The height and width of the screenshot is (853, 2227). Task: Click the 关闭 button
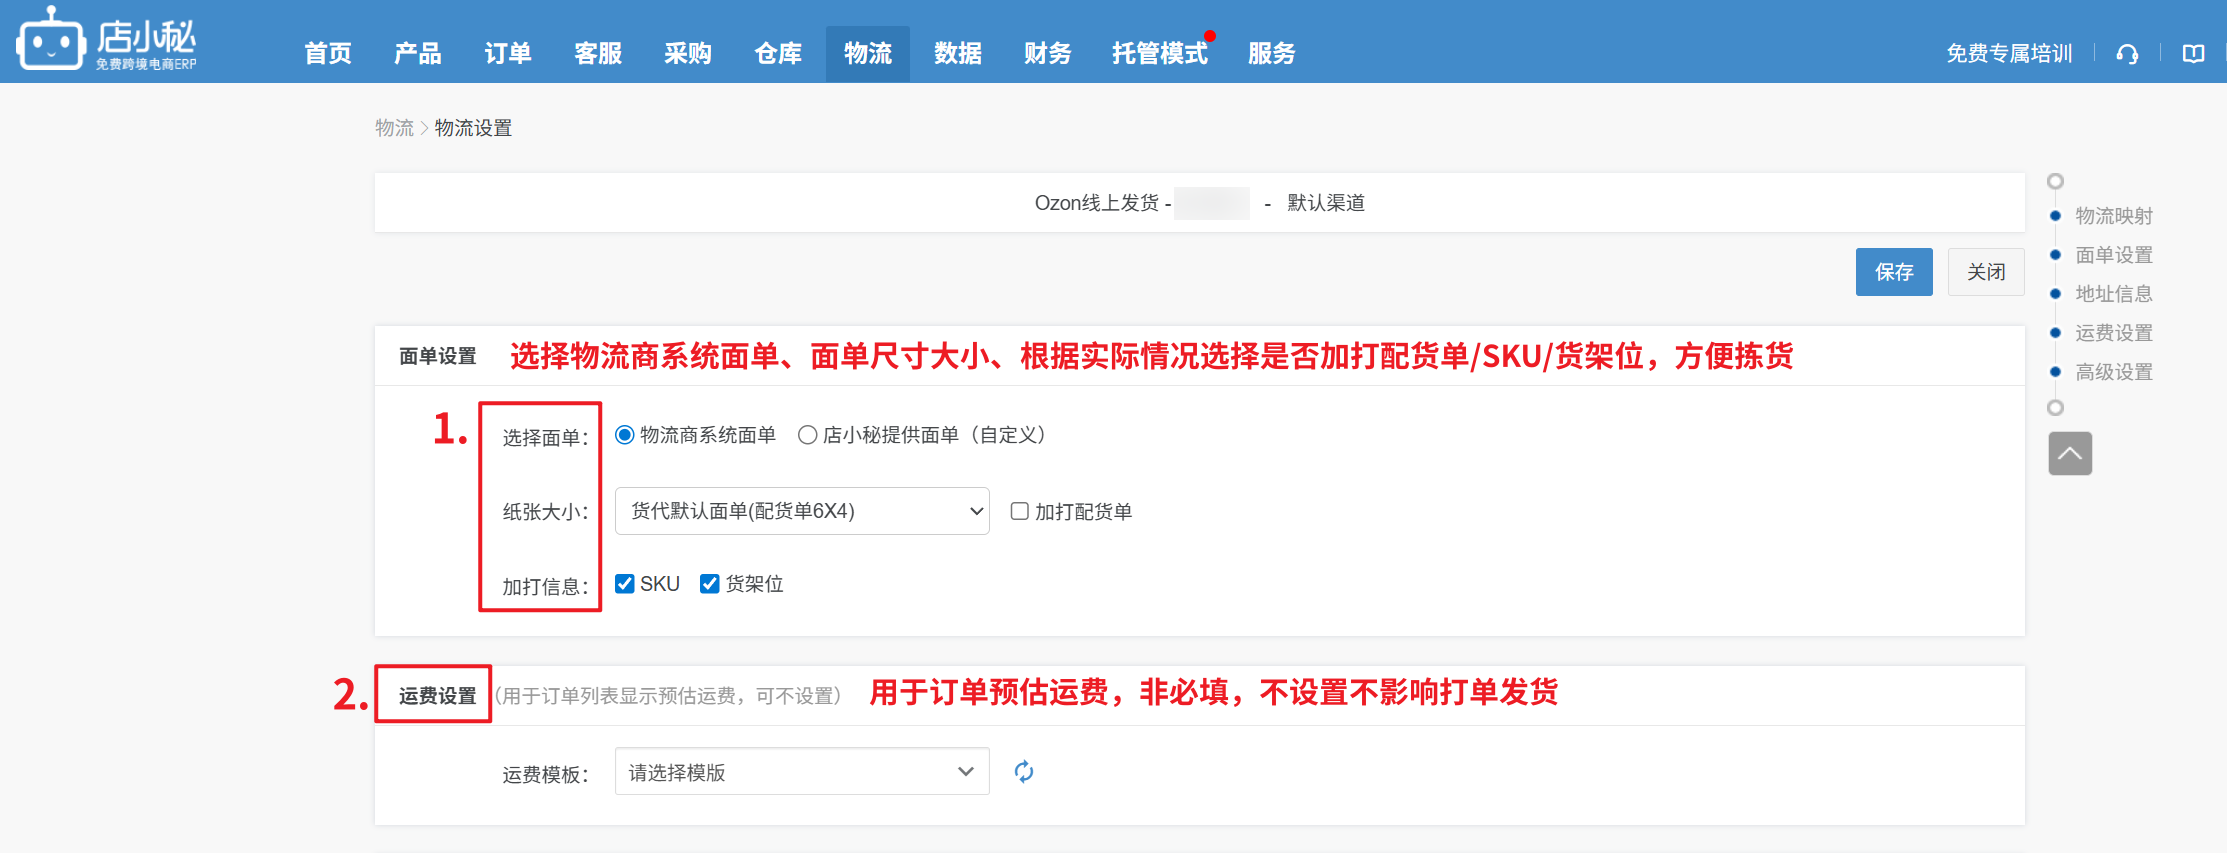pos(1985,272)
